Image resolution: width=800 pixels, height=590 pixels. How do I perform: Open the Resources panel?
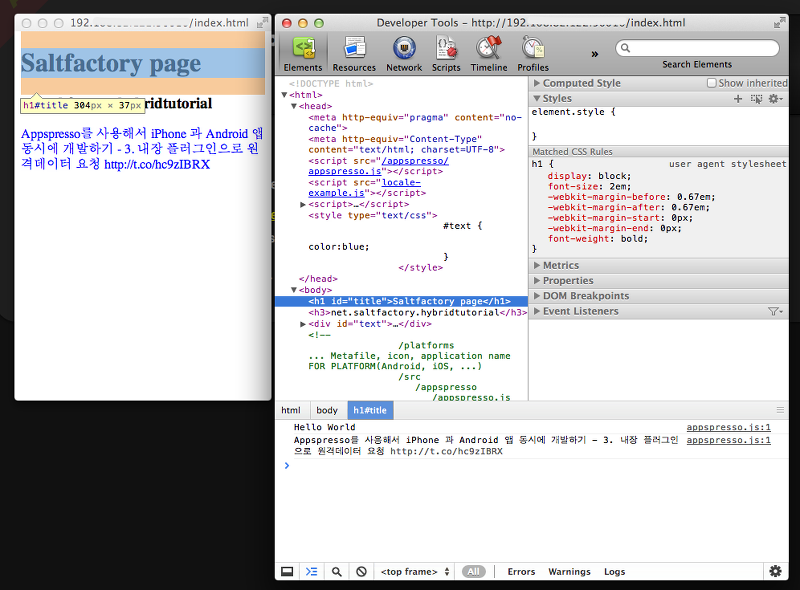pos(354,54)
